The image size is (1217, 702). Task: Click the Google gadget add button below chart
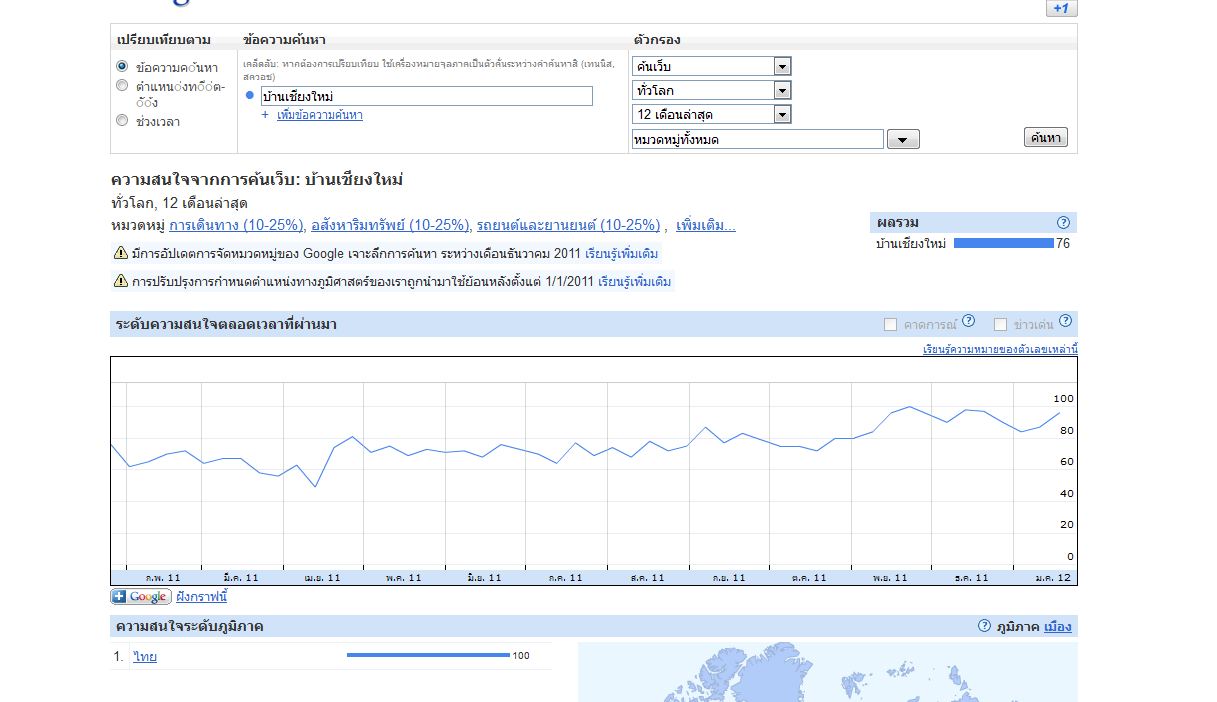tap(141, 597)
